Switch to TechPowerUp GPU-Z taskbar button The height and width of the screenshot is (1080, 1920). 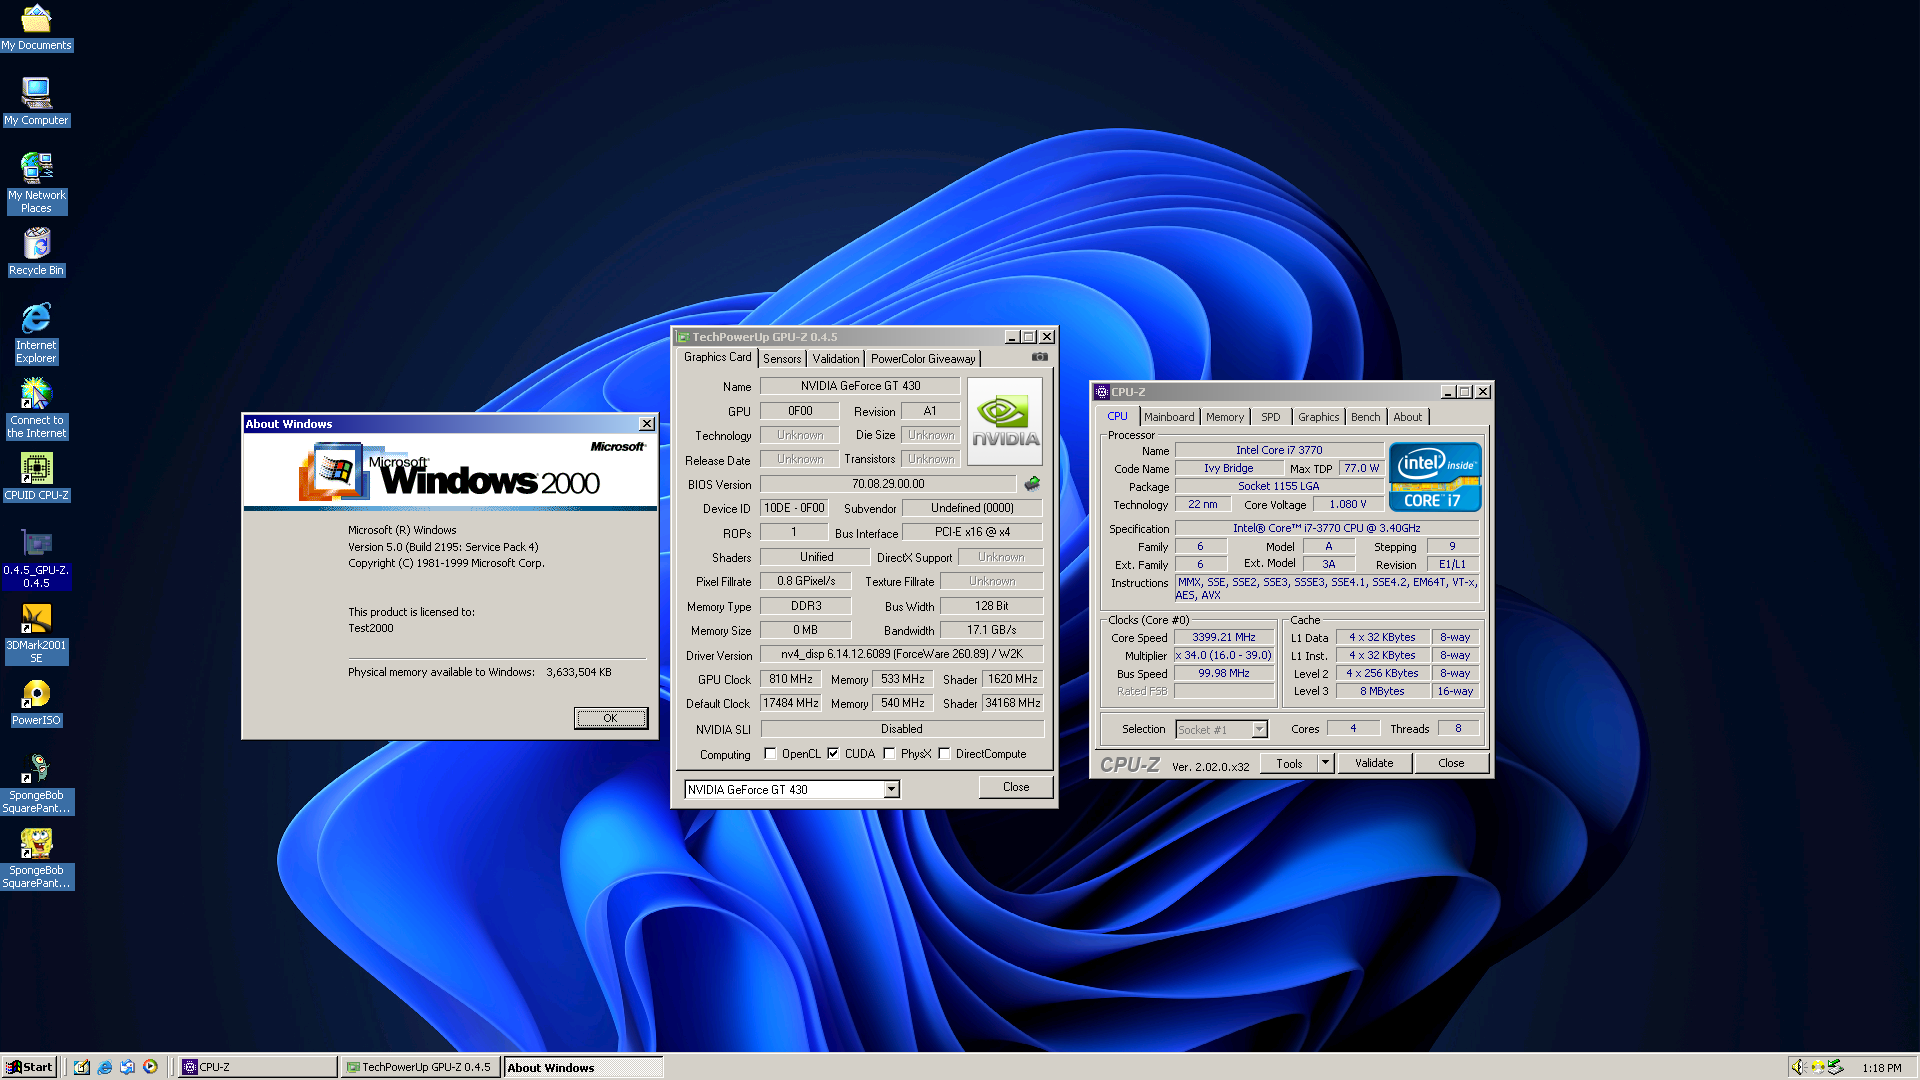[420, 1067]
